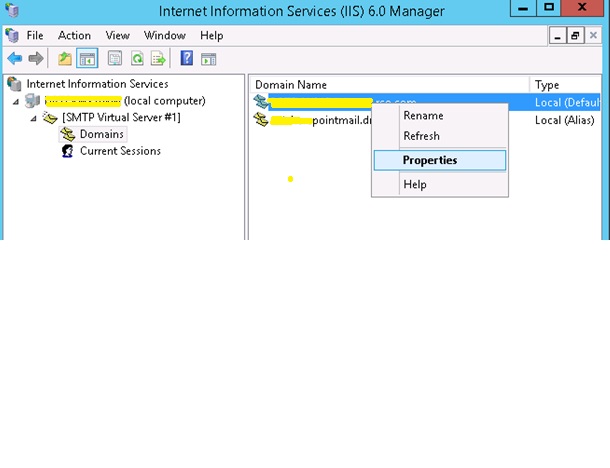Image resolution: width=610 pixels, height=468 pixels.
Task: Click the Export List toolbar icon
Action: [158, 59]
